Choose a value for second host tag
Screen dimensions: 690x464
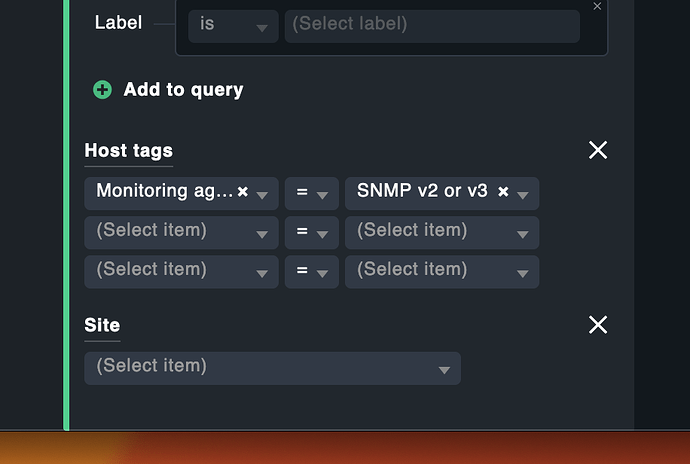tap(441, 232)
